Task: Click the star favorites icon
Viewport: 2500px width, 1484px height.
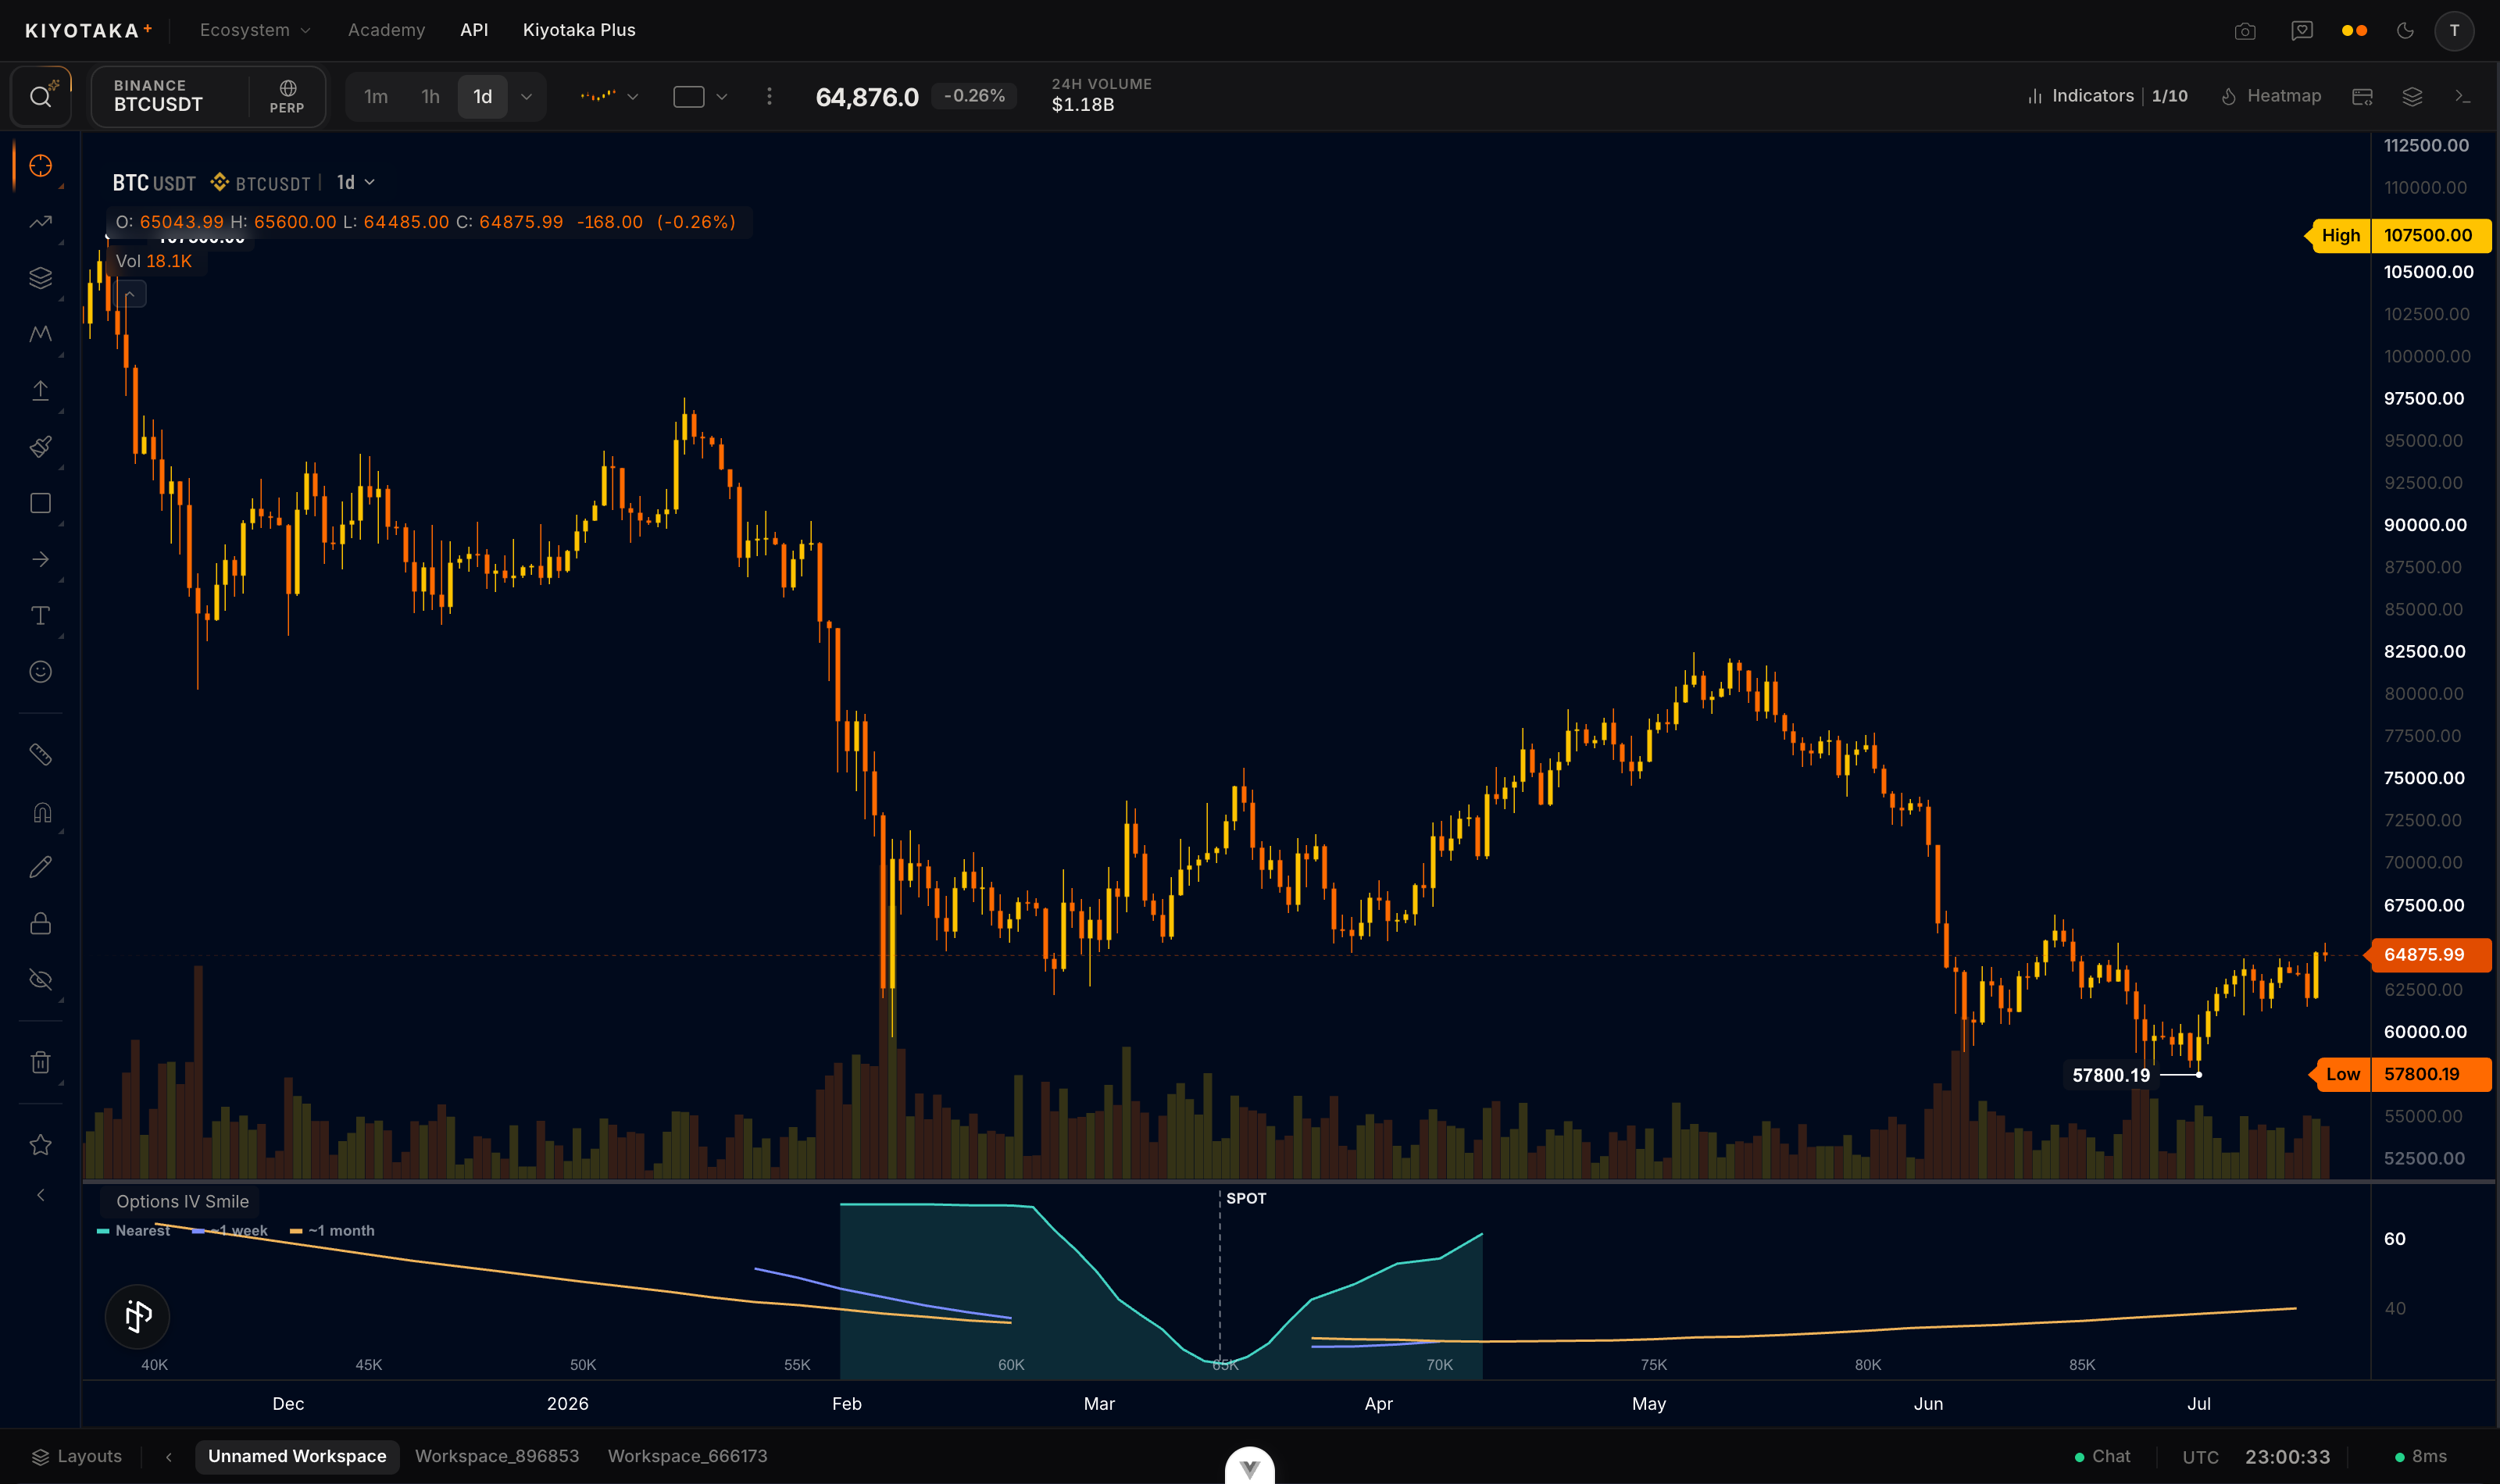Action: click(x=40, y=1145)
